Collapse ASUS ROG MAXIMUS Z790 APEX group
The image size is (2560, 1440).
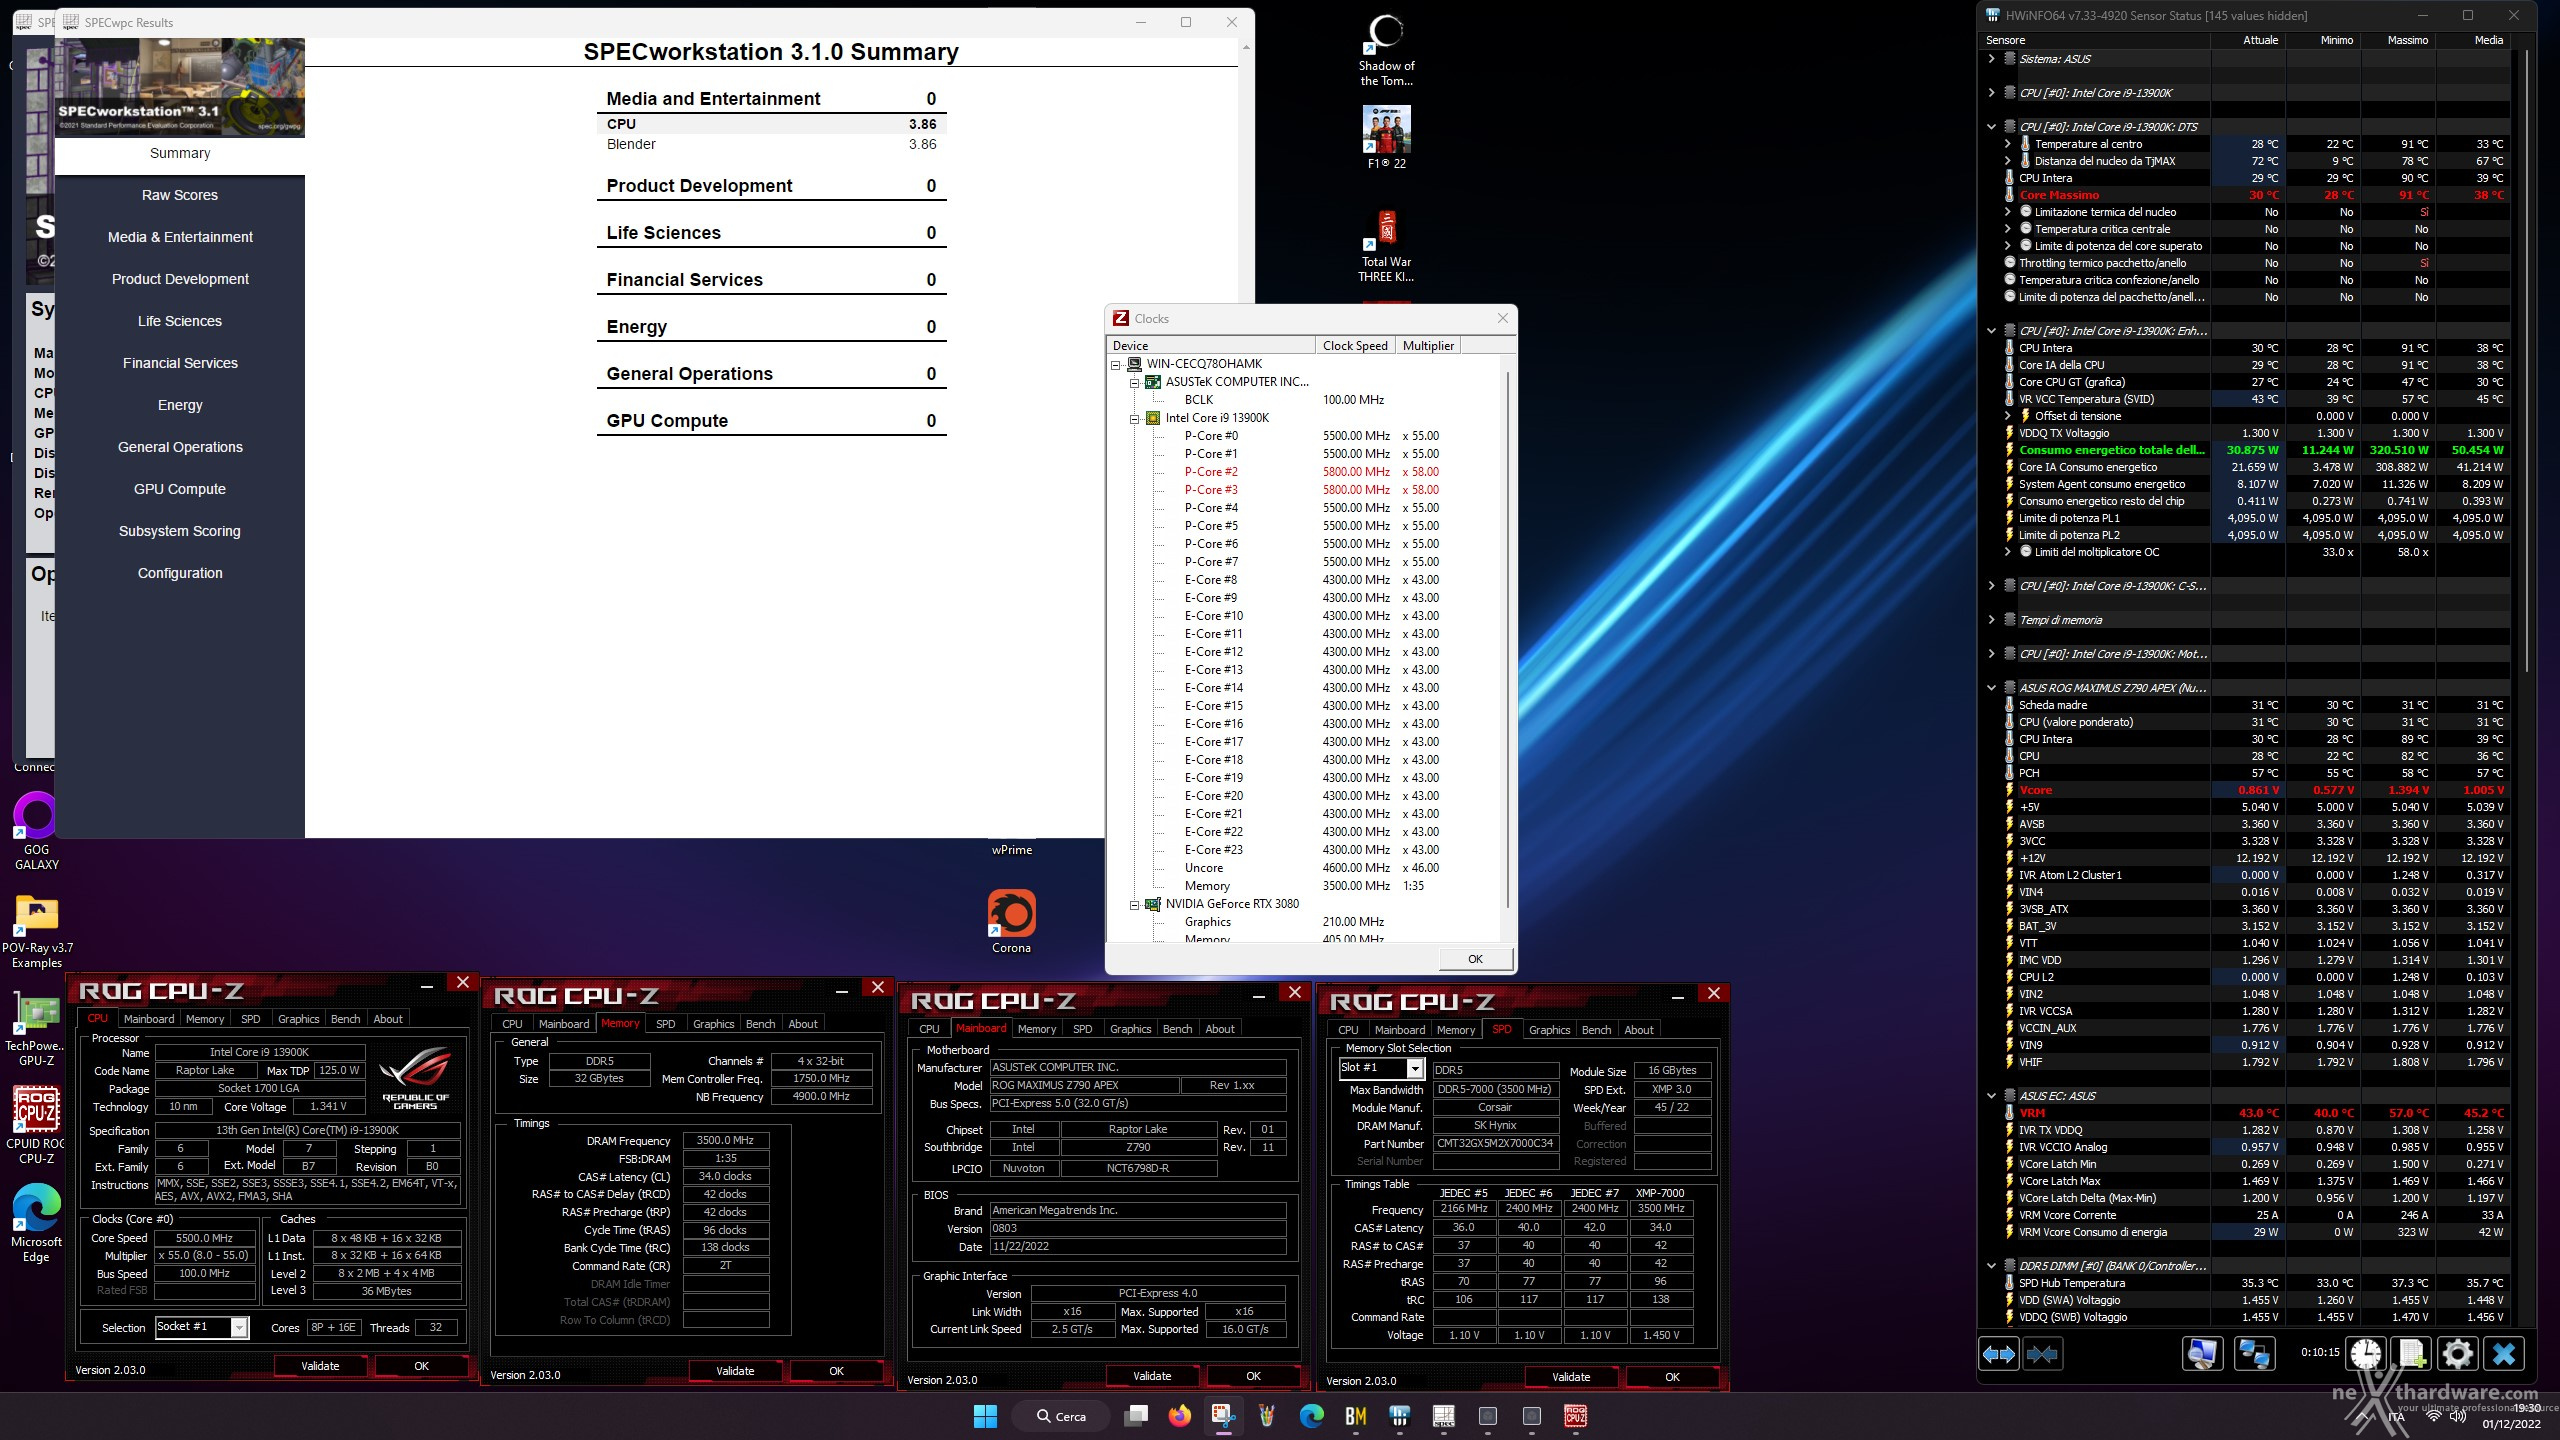[1991, 688]
